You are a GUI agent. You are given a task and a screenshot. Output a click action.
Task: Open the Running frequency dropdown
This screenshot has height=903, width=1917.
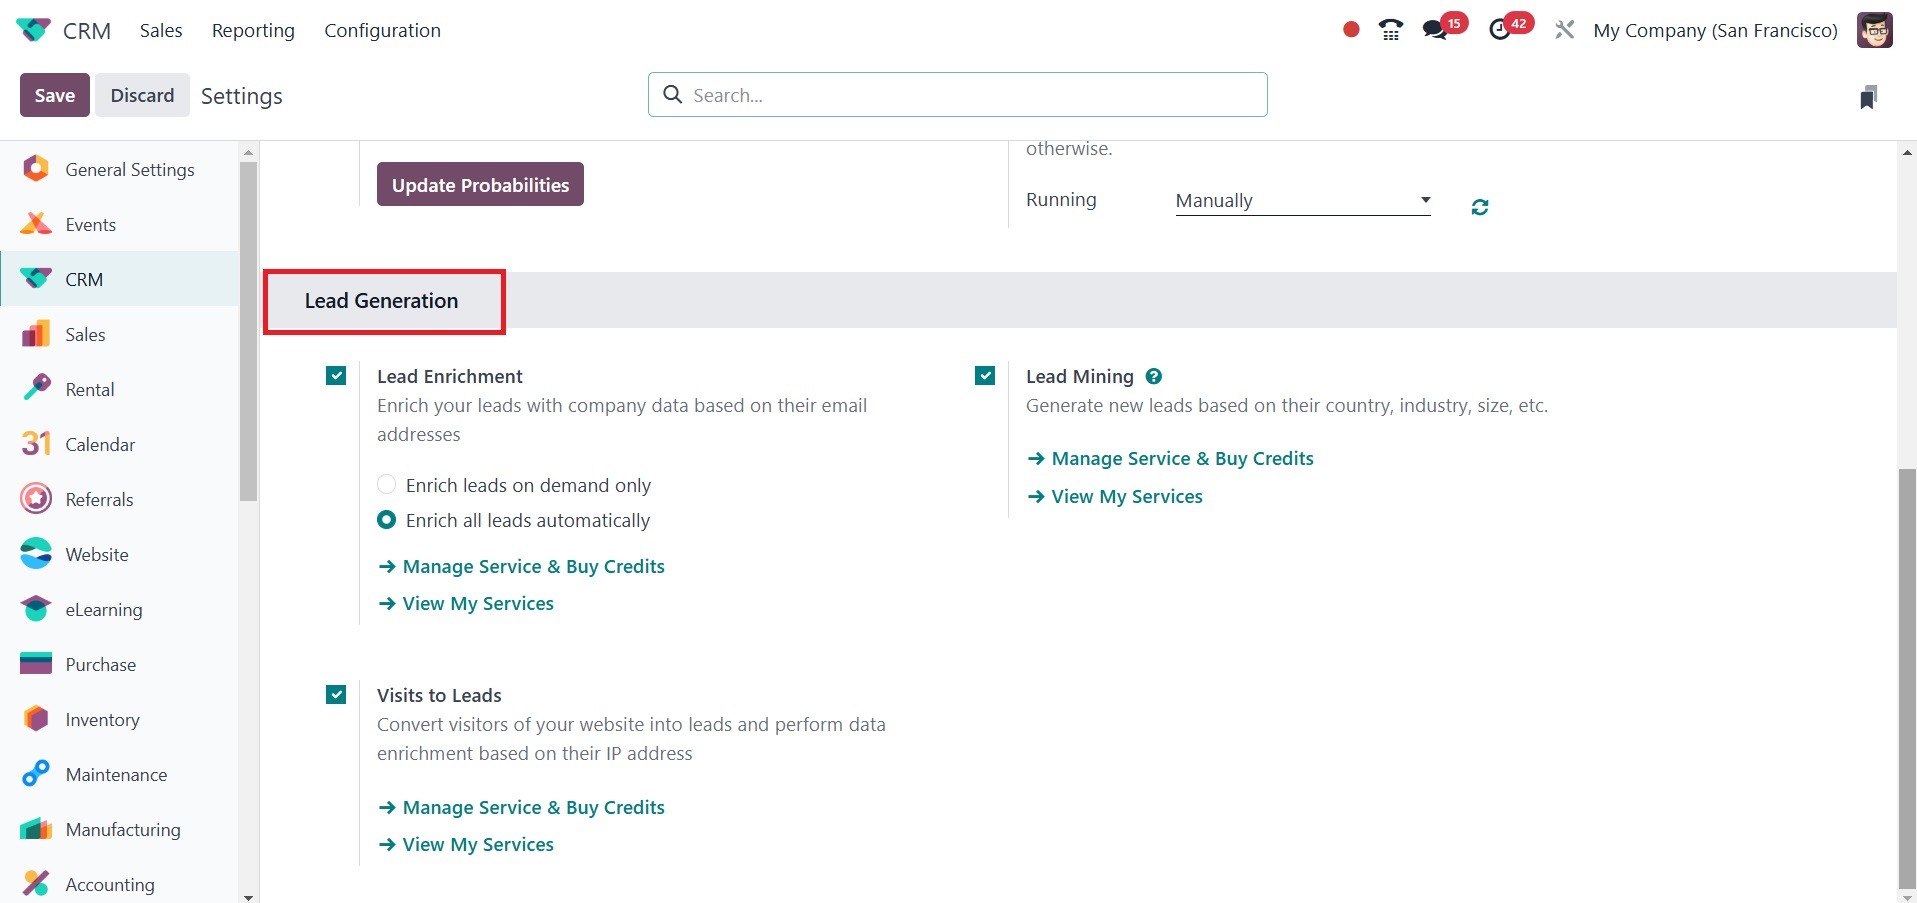pos(1302,201)
